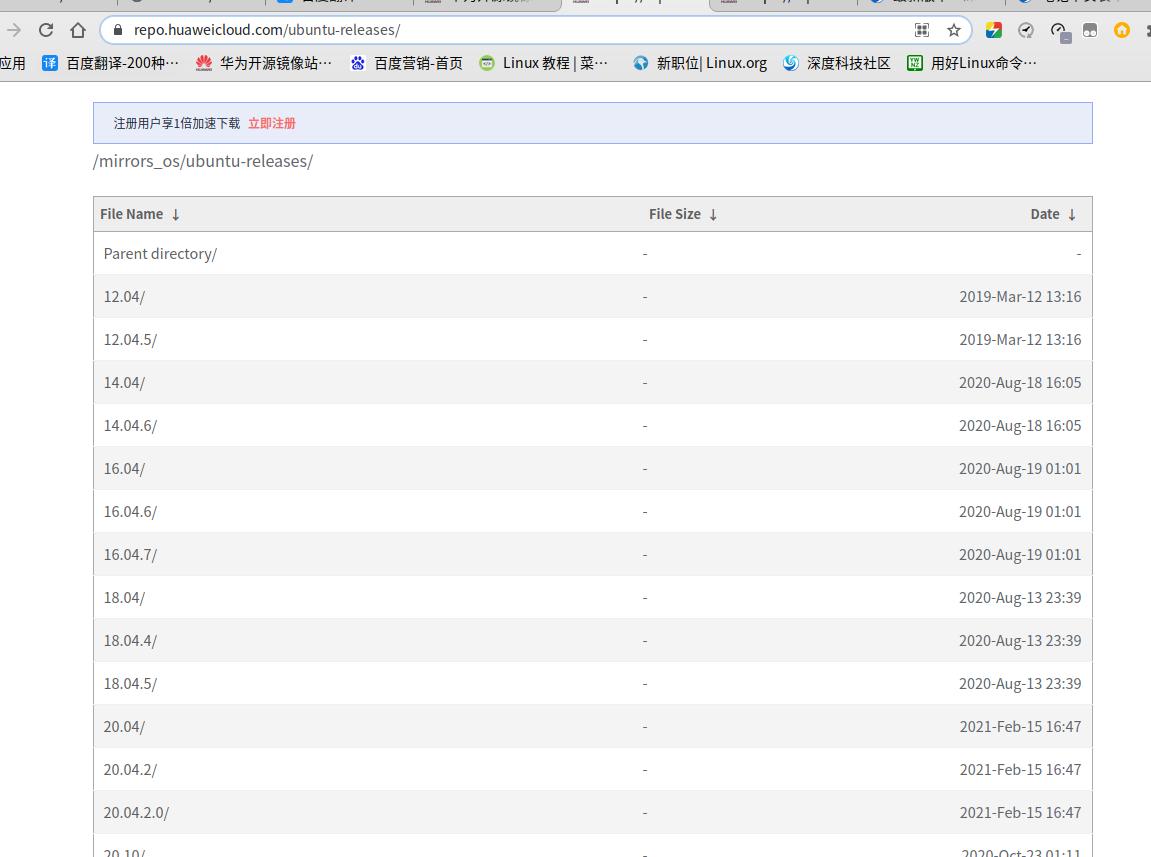Sort the table by Date
The width and height of the screenshot is (1151, 857).
pyautogui.click(x=1053, y=214)
